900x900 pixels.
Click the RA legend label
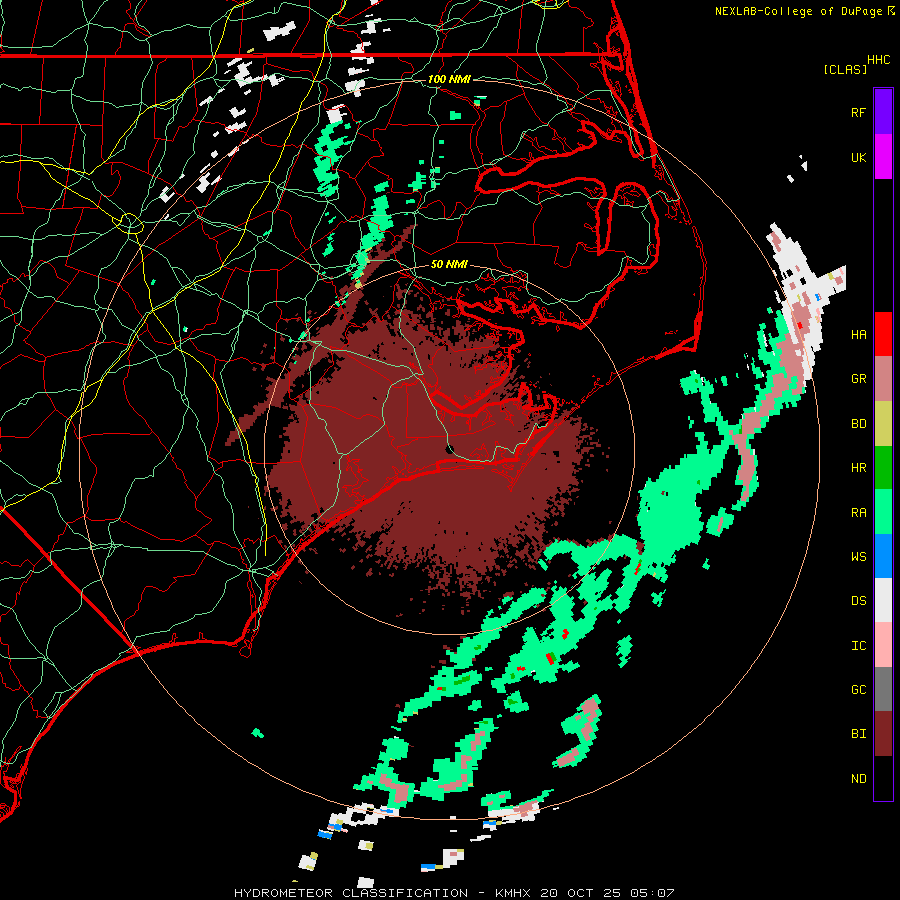click(858, 512)
